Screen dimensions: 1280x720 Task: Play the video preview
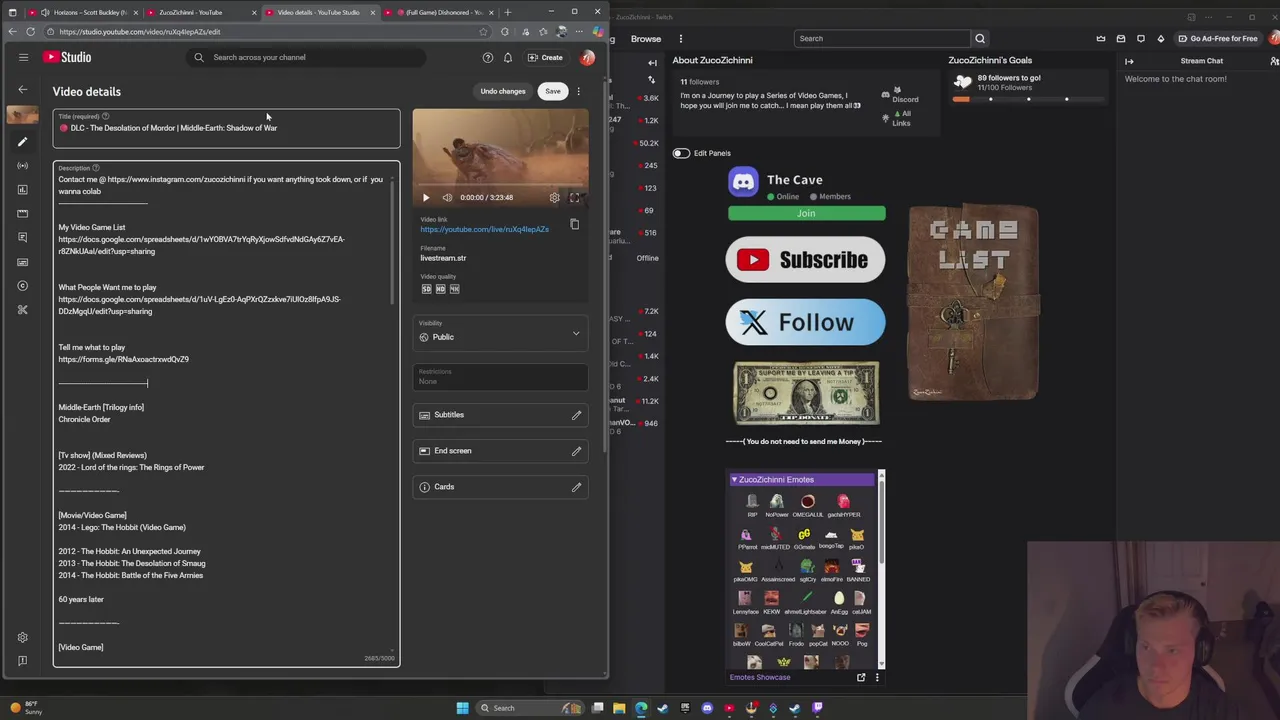[x=426, y=198]
